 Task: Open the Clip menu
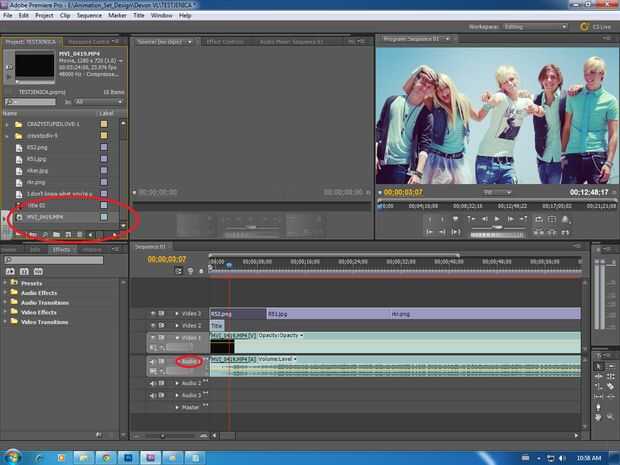click(x=65, y=15)
